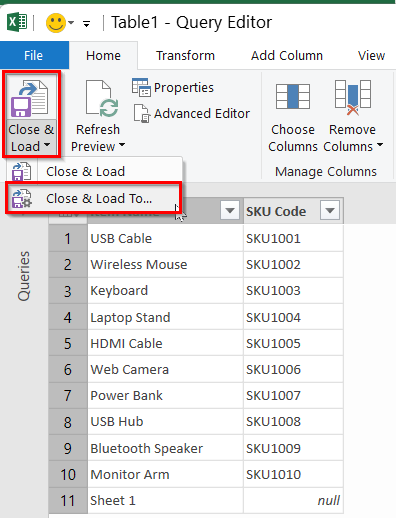Click the Monitor Arm cell
This screenshot has height=518, width=396.
(165, 474)
